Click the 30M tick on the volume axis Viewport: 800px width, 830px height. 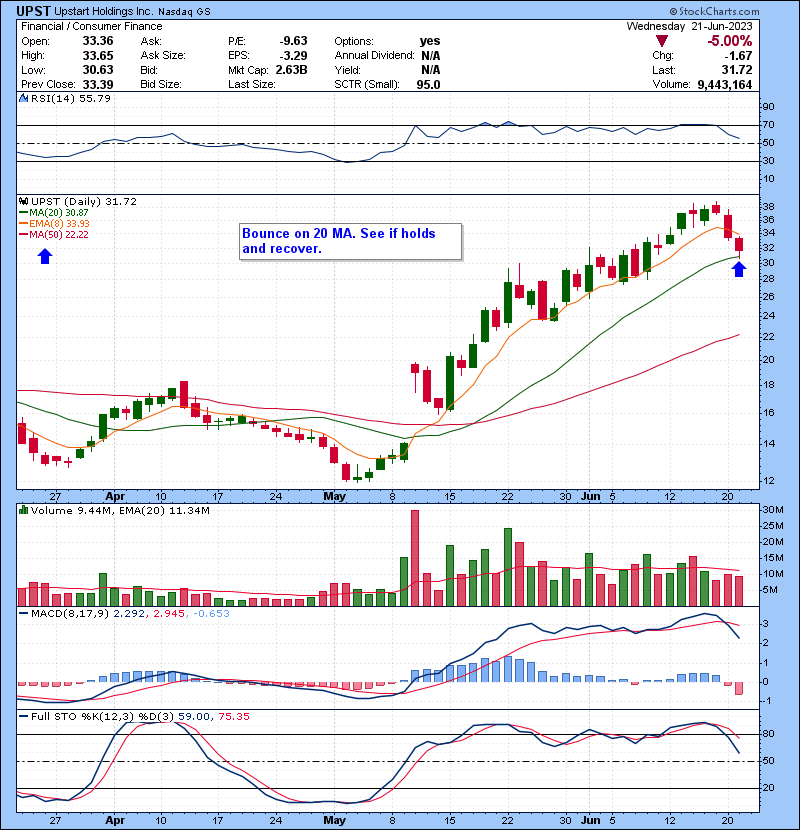coord(772,510)
